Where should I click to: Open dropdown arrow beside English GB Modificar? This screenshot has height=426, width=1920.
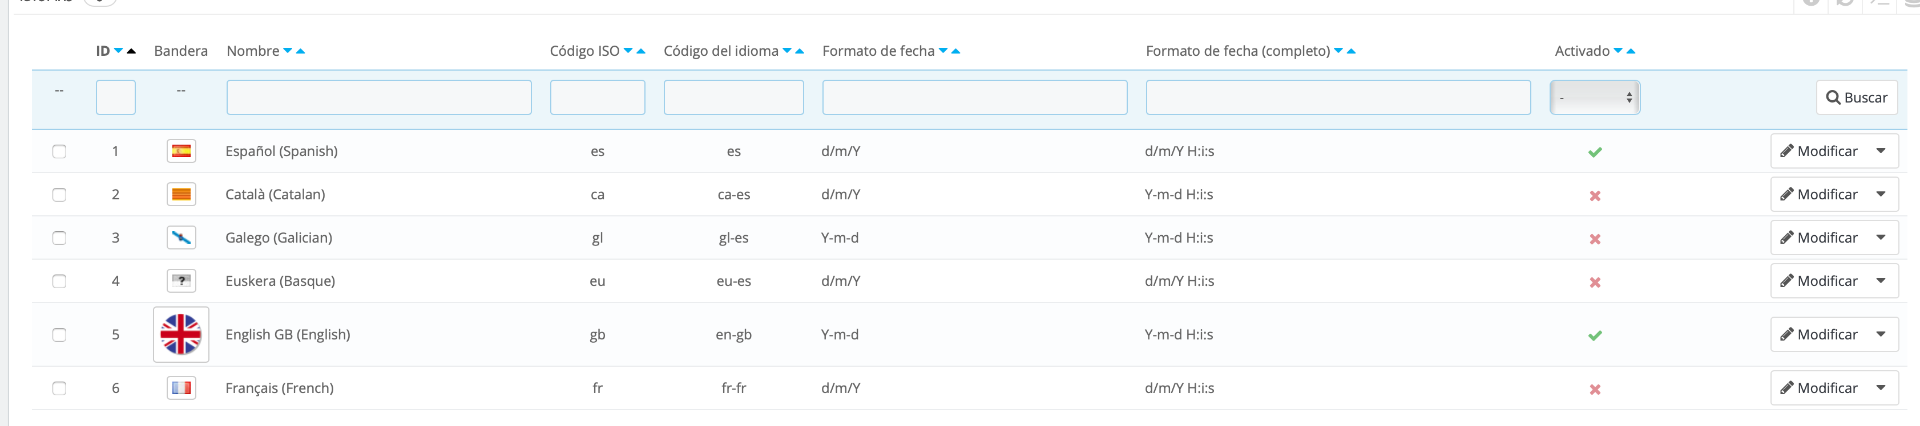(1881, 334)
